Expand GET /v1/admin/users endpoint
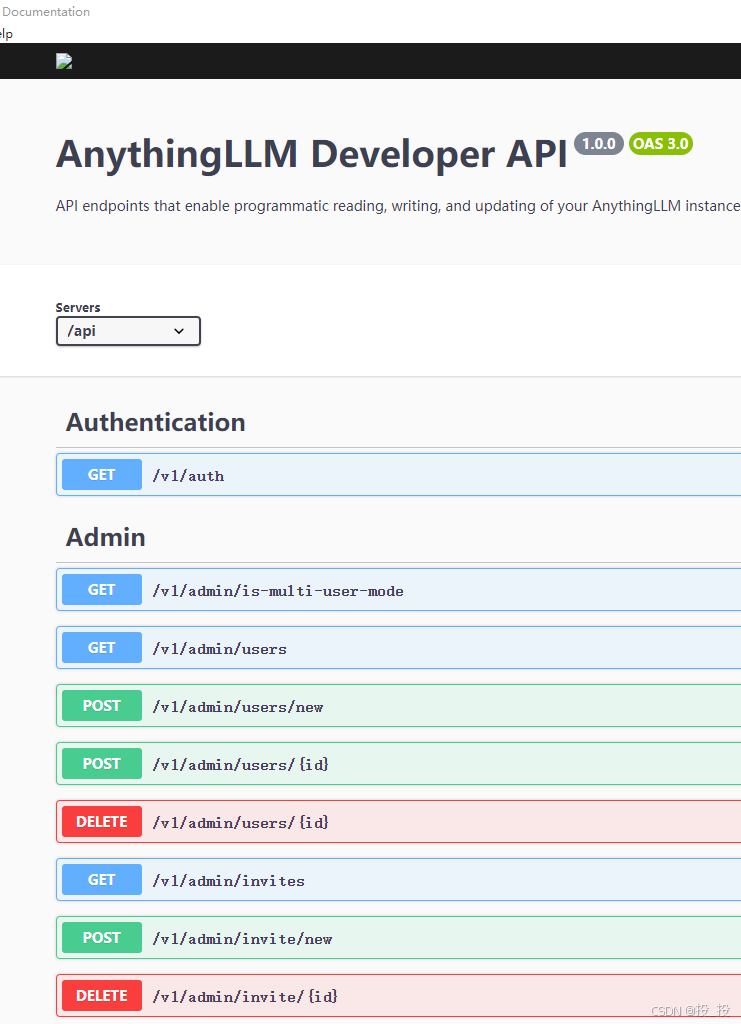The width and height of the screenshot is (741, 1024). point(398,648)
